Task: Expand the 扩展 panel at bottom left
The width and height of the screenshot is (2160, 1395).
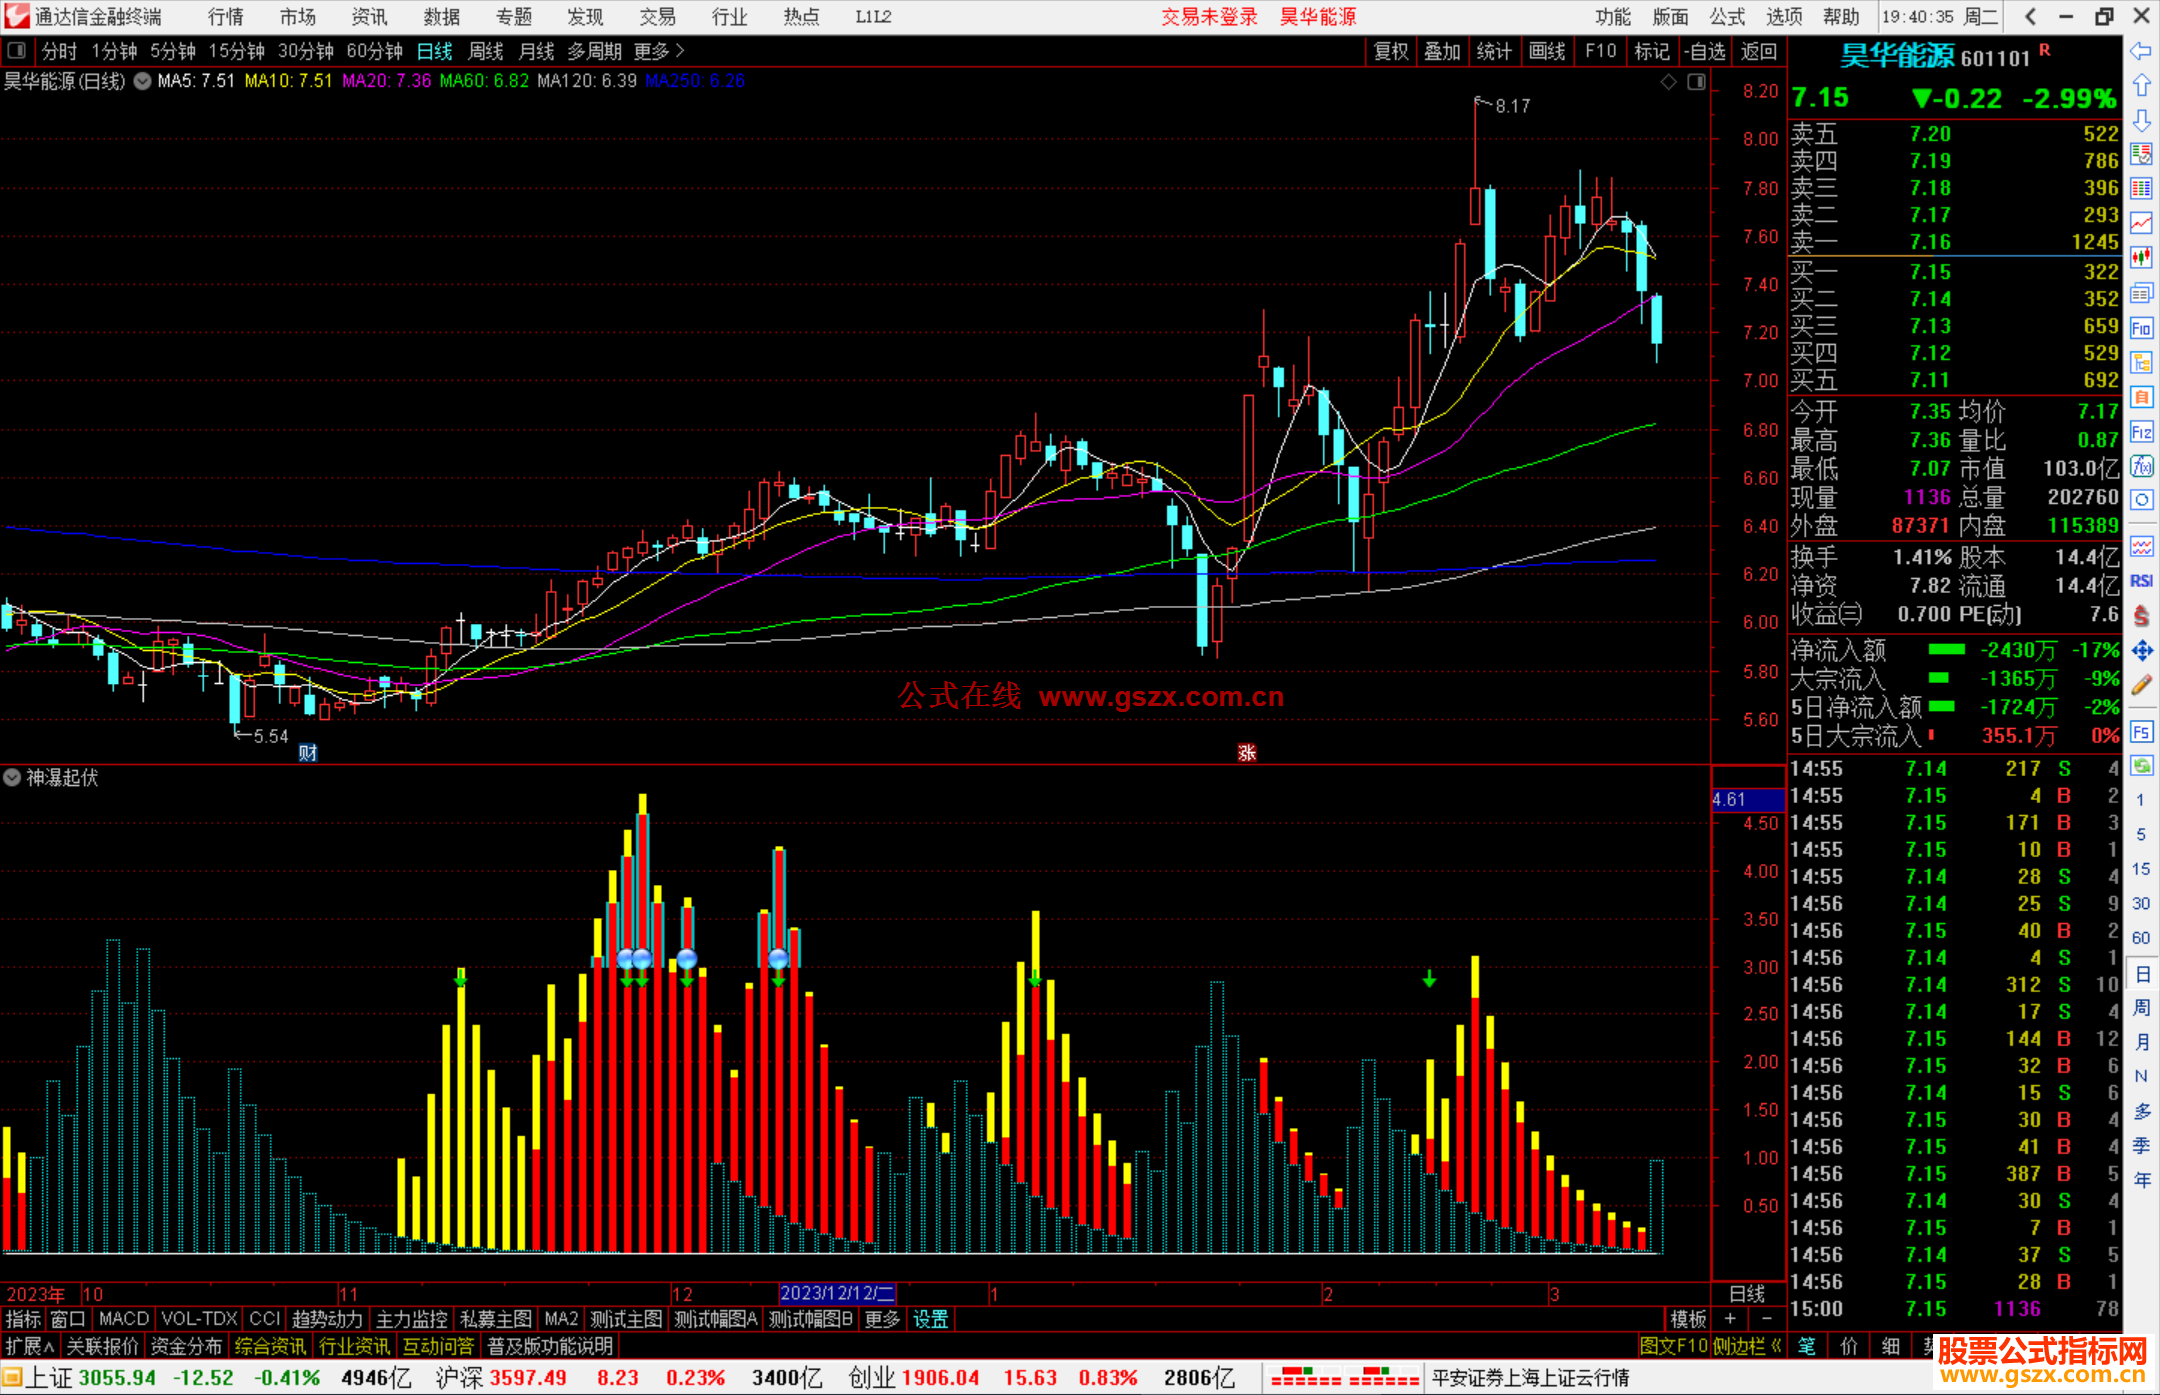Action: (x=29, y=1346)
